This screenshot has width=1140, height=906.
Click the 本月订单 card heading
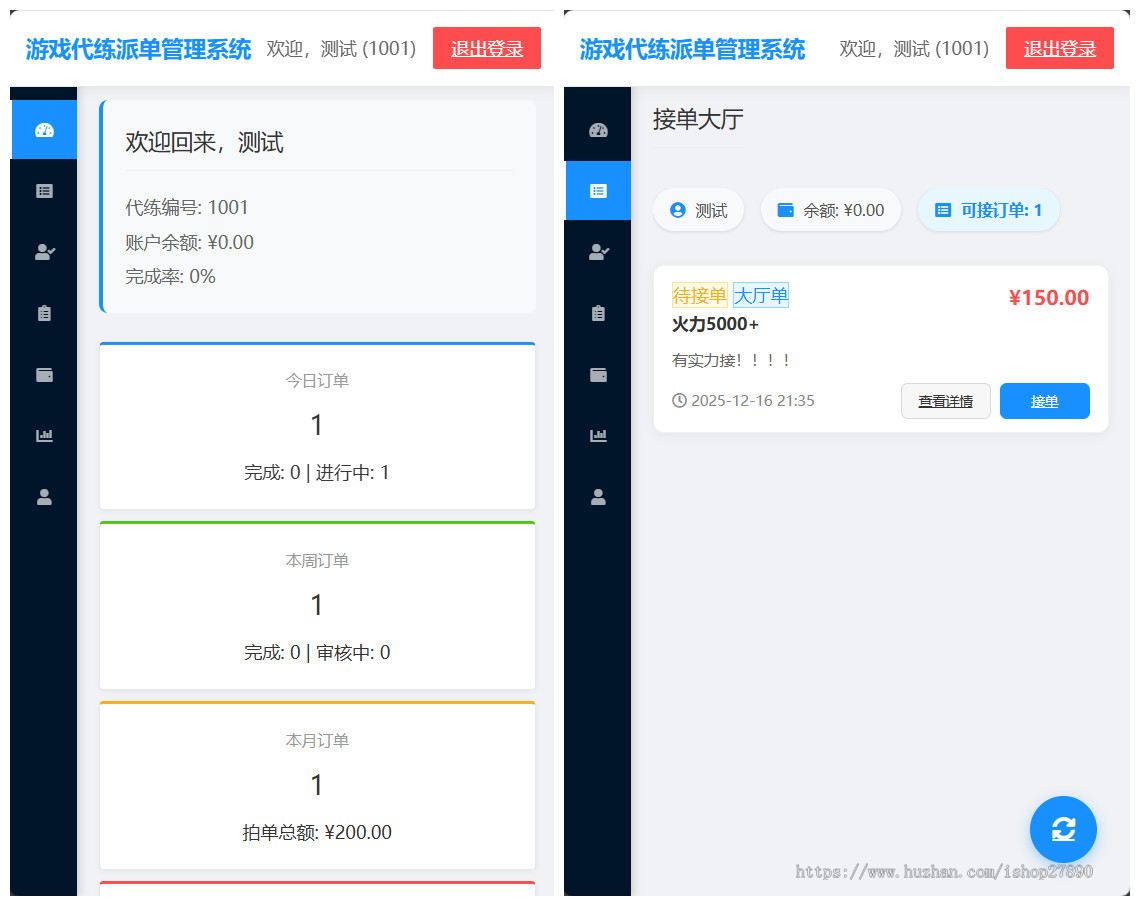[317, 740]
